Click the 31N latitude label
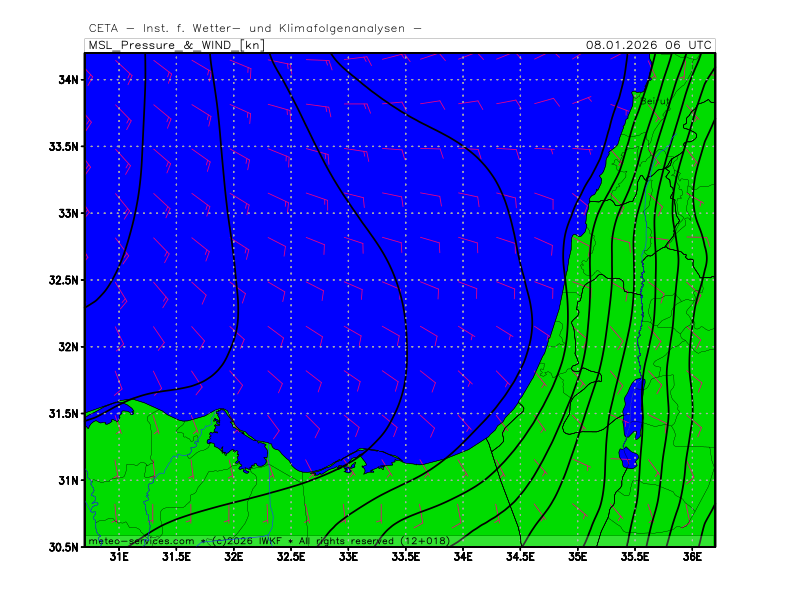Screen dimensions: 800x600 click(x=68, y=480)
